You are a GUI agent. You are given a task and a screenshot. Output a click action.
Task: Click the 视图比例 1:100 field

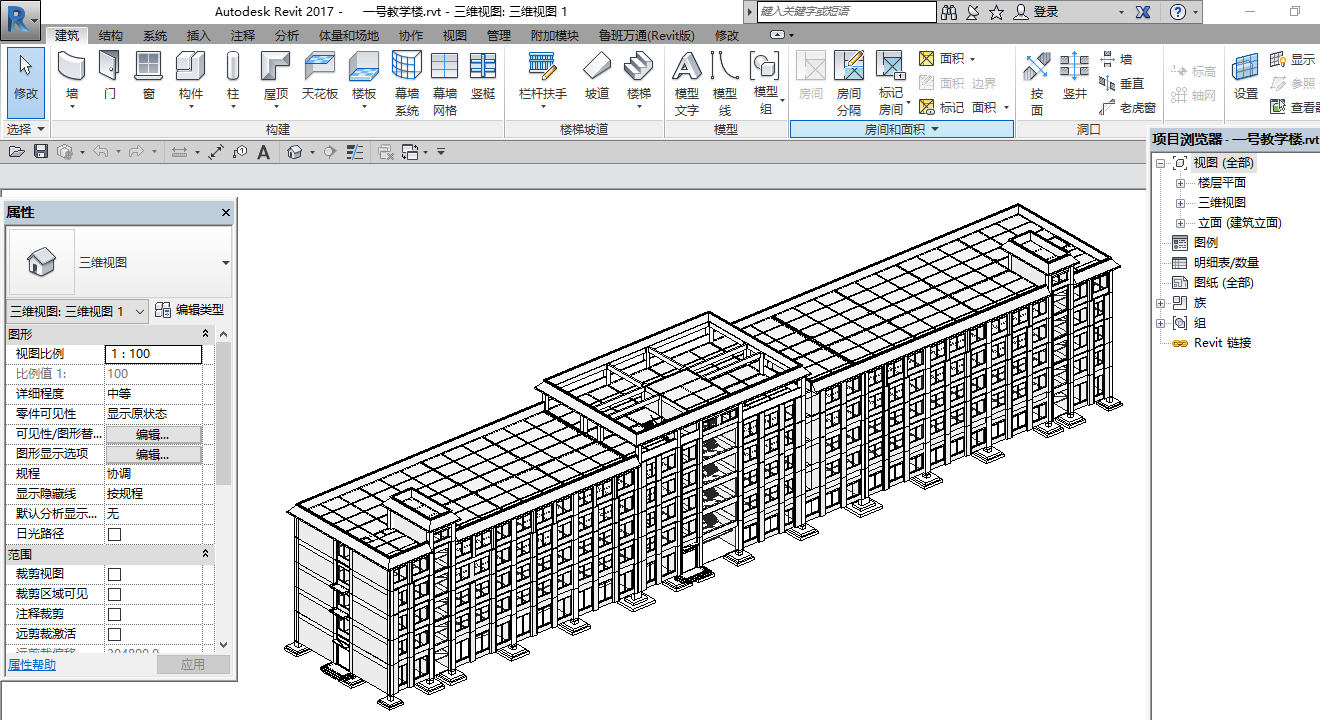pyautogui.click(x=153, y=354)
